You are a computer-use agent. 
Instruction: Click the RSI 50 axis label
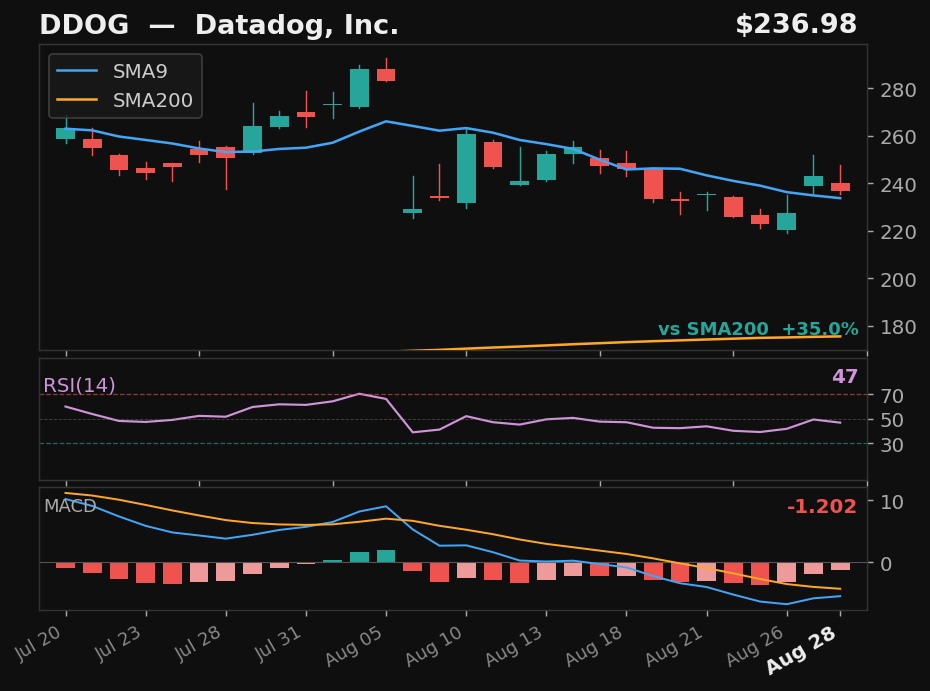pos(891,420)
